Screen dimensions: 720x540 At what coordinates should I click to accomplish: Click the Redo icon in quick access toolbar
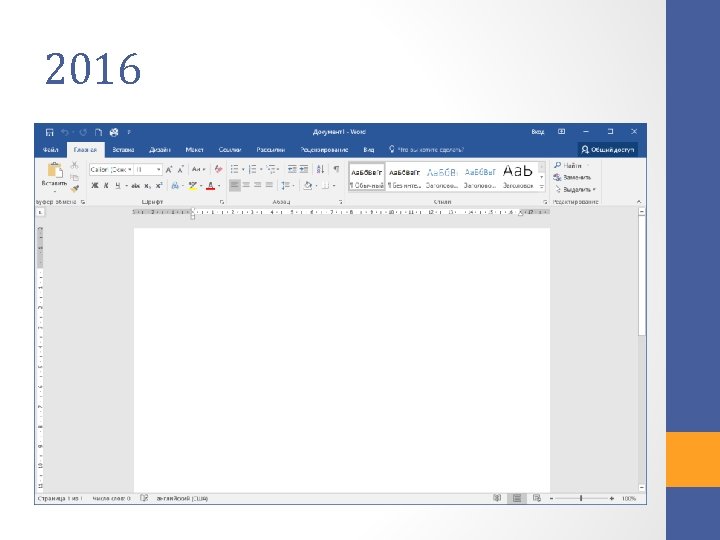click(83, 132)
